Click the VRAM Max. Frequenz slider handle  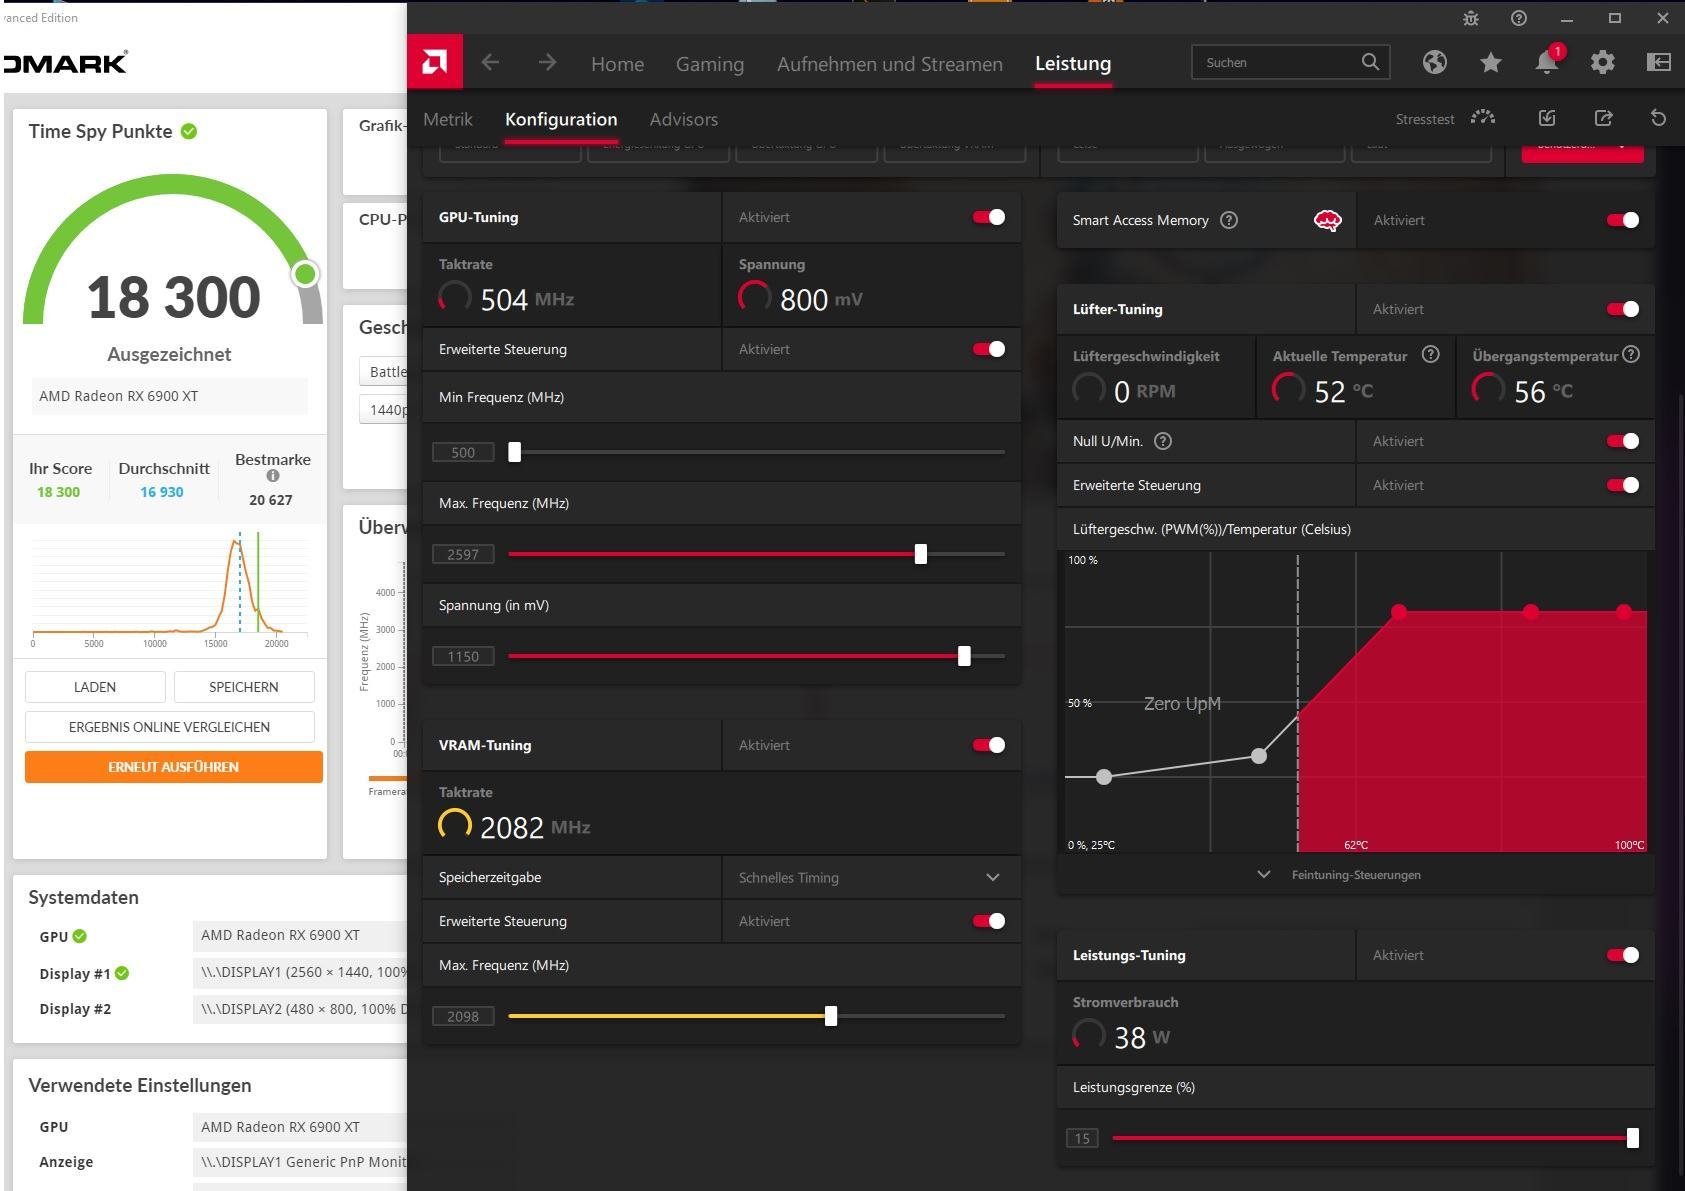coord(831,1016)
